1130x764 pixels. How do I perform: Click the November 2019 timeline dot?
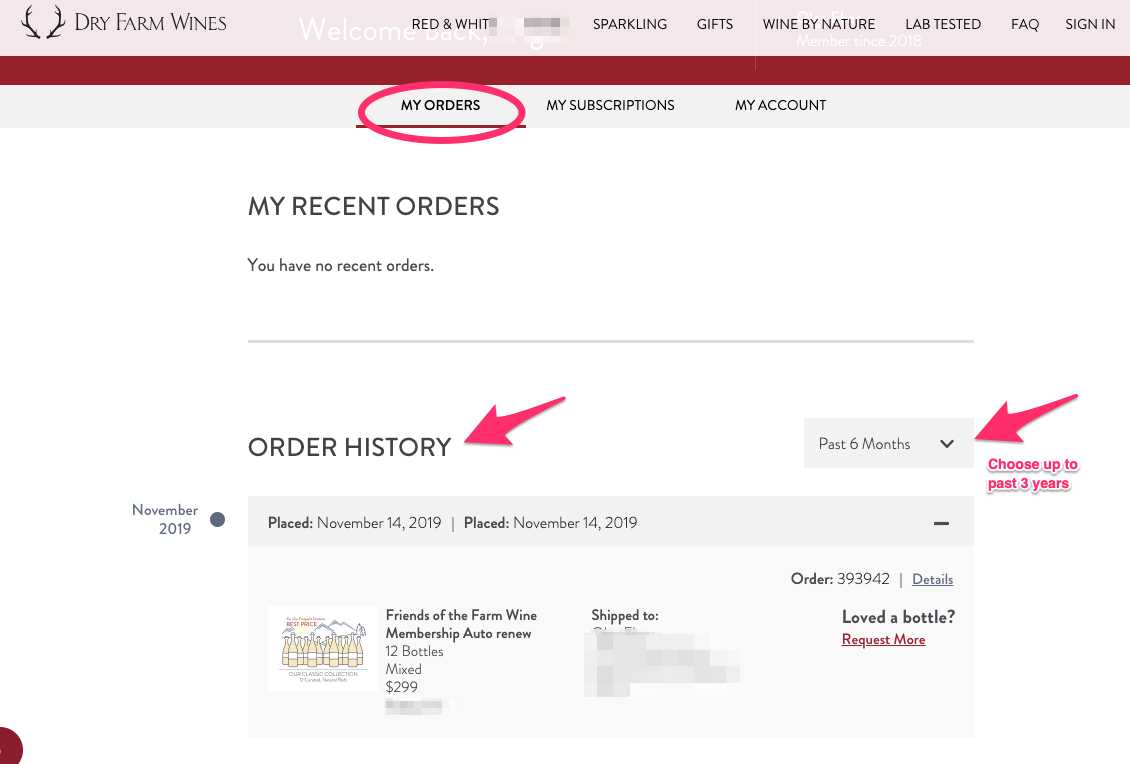217,520
